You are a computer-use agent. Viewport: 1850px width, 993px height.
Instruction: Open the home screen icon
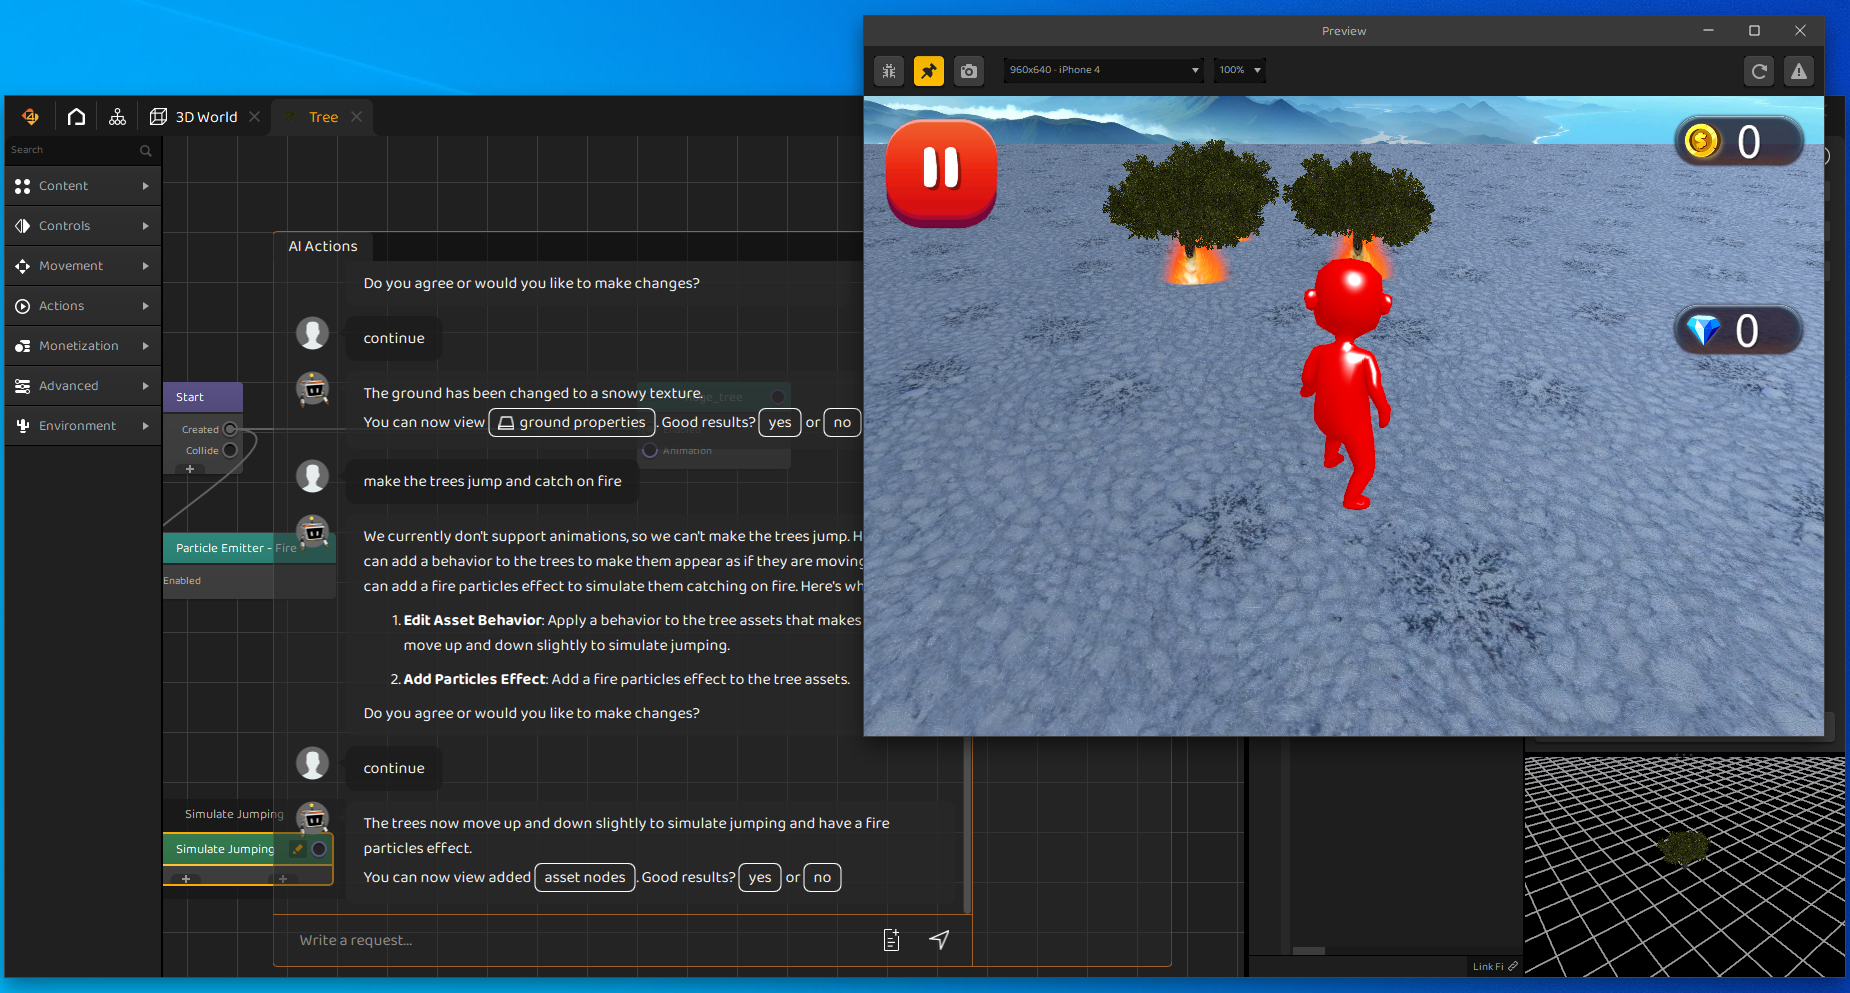click(76, 117)
